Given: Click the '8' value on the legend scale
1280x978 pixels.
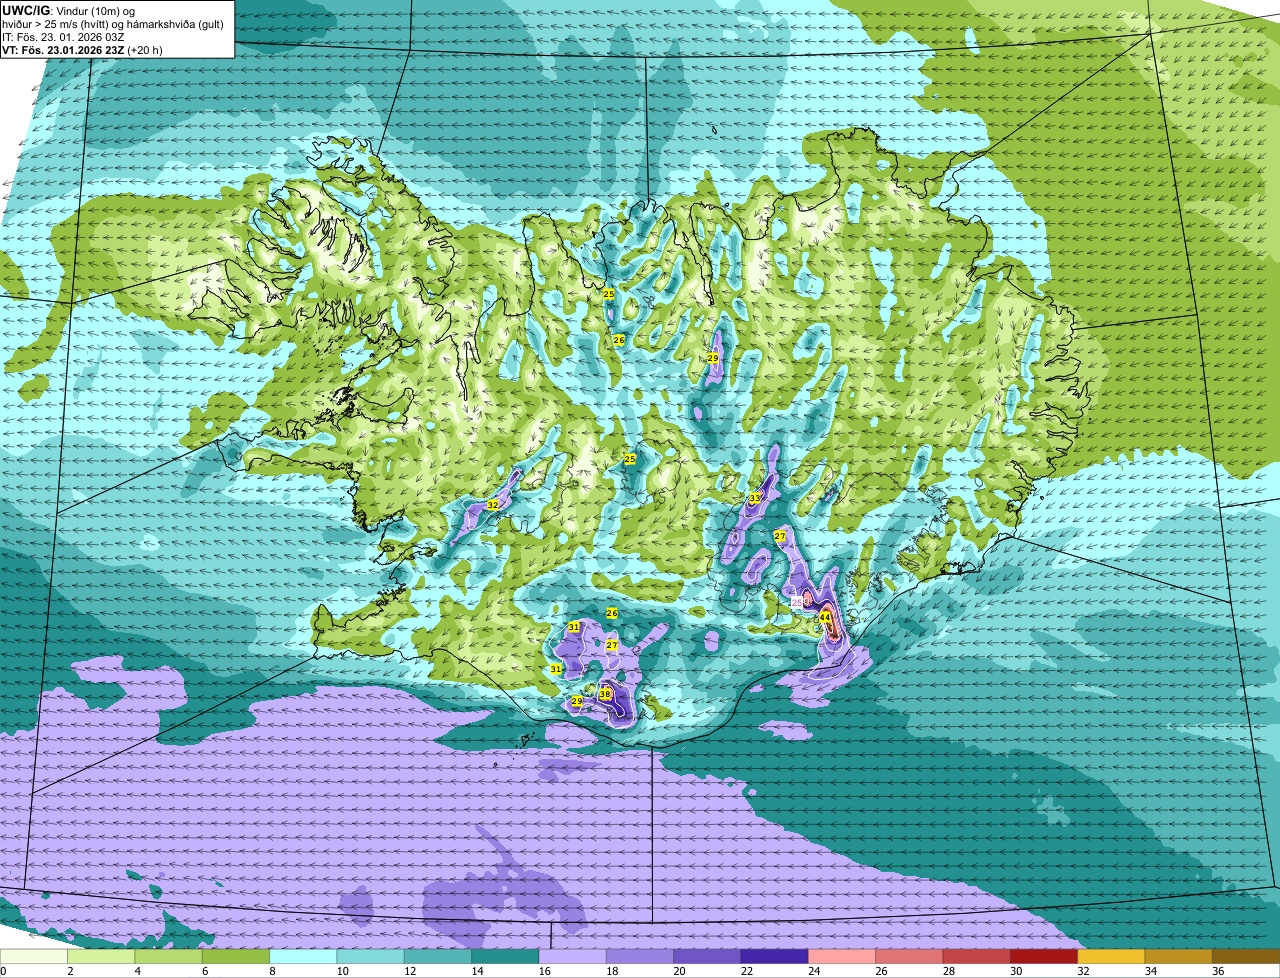Looking at the screenshot, I should click(270, 971).
